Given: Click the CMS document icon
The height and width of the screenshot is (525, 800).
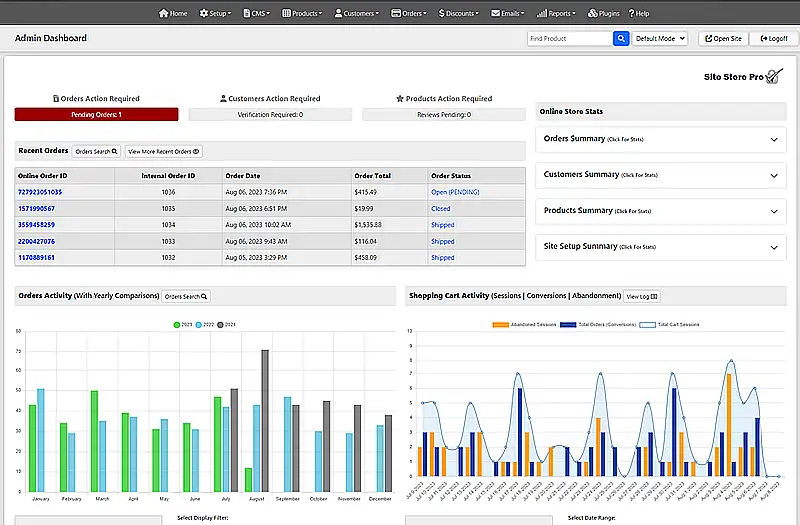Looking at the screenshot, I should [247, 13].
